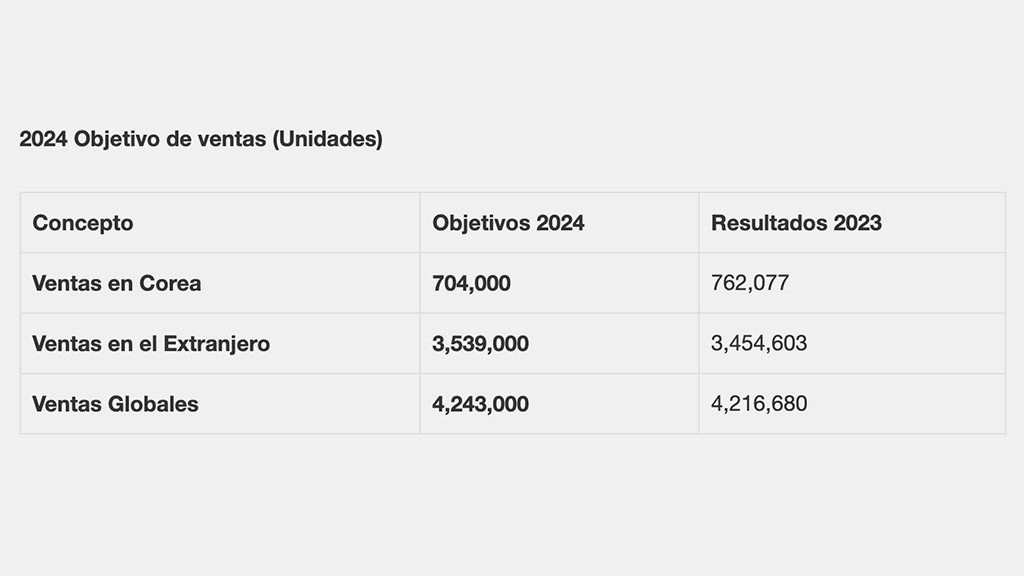Select the 'Concepto' column header
The height and width of the screenshot is (576, 1024).
[220, 223]
